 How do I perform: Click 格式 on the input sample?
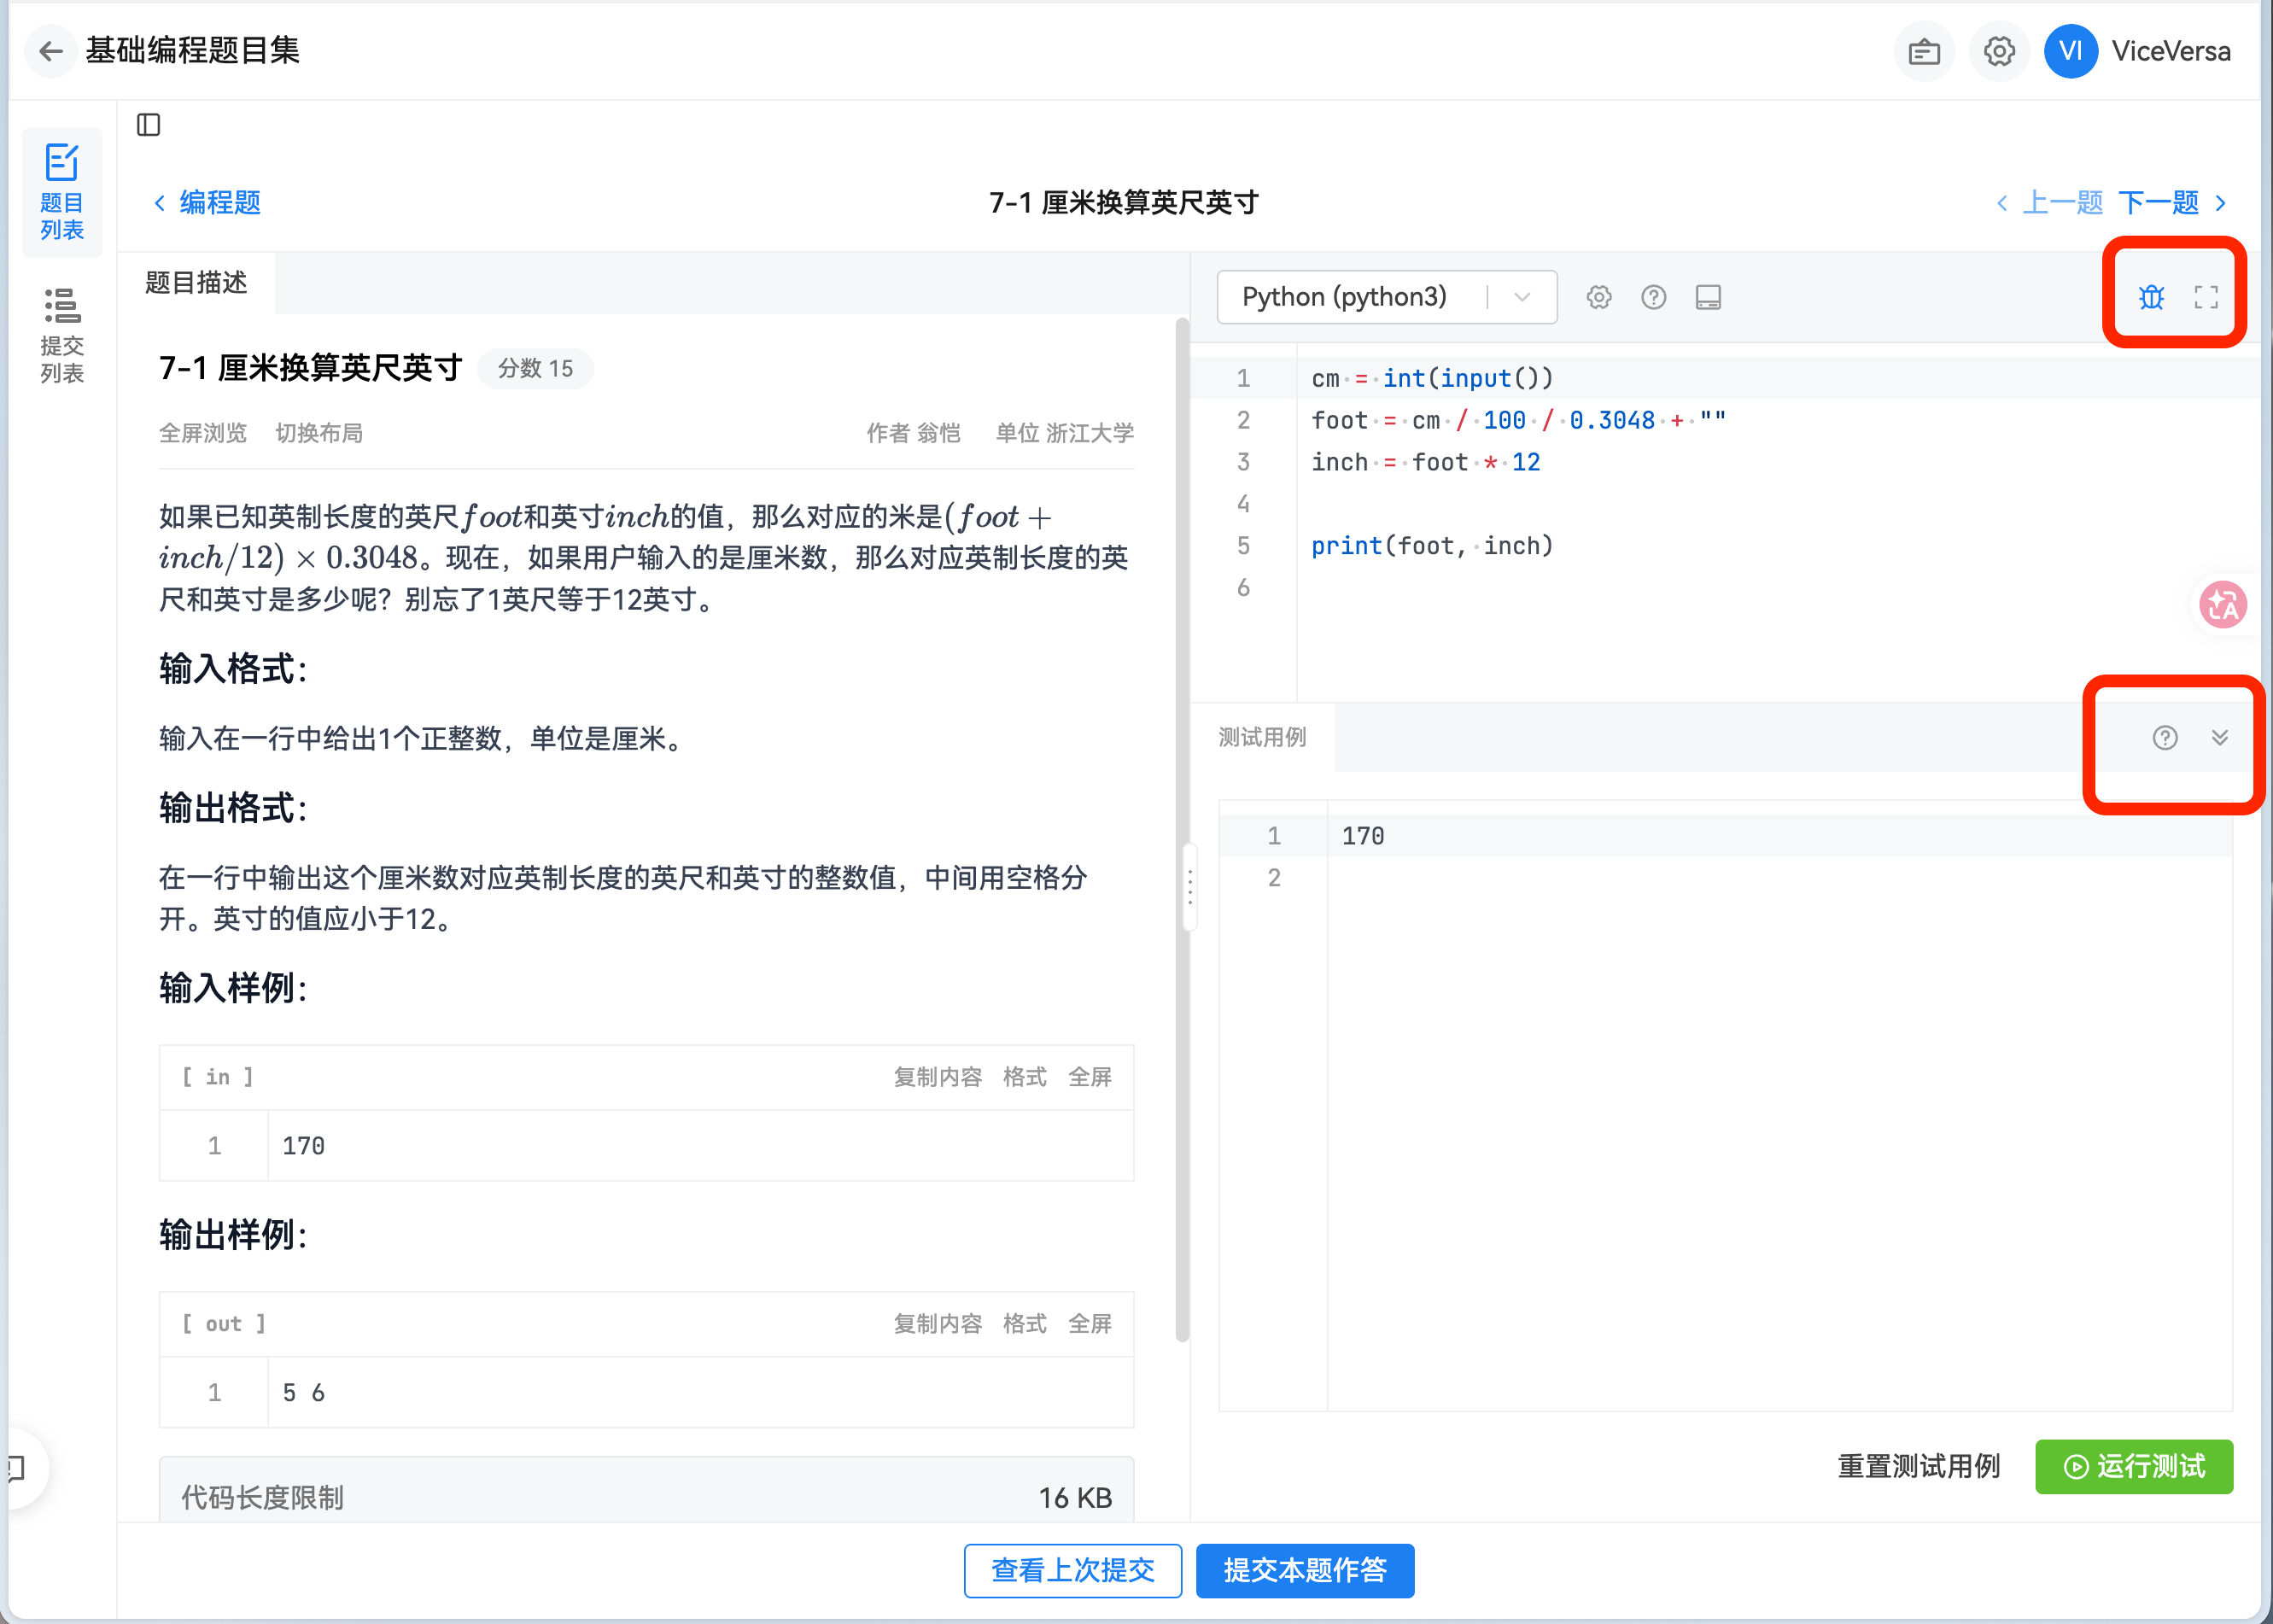(x=1024, y=1077)
